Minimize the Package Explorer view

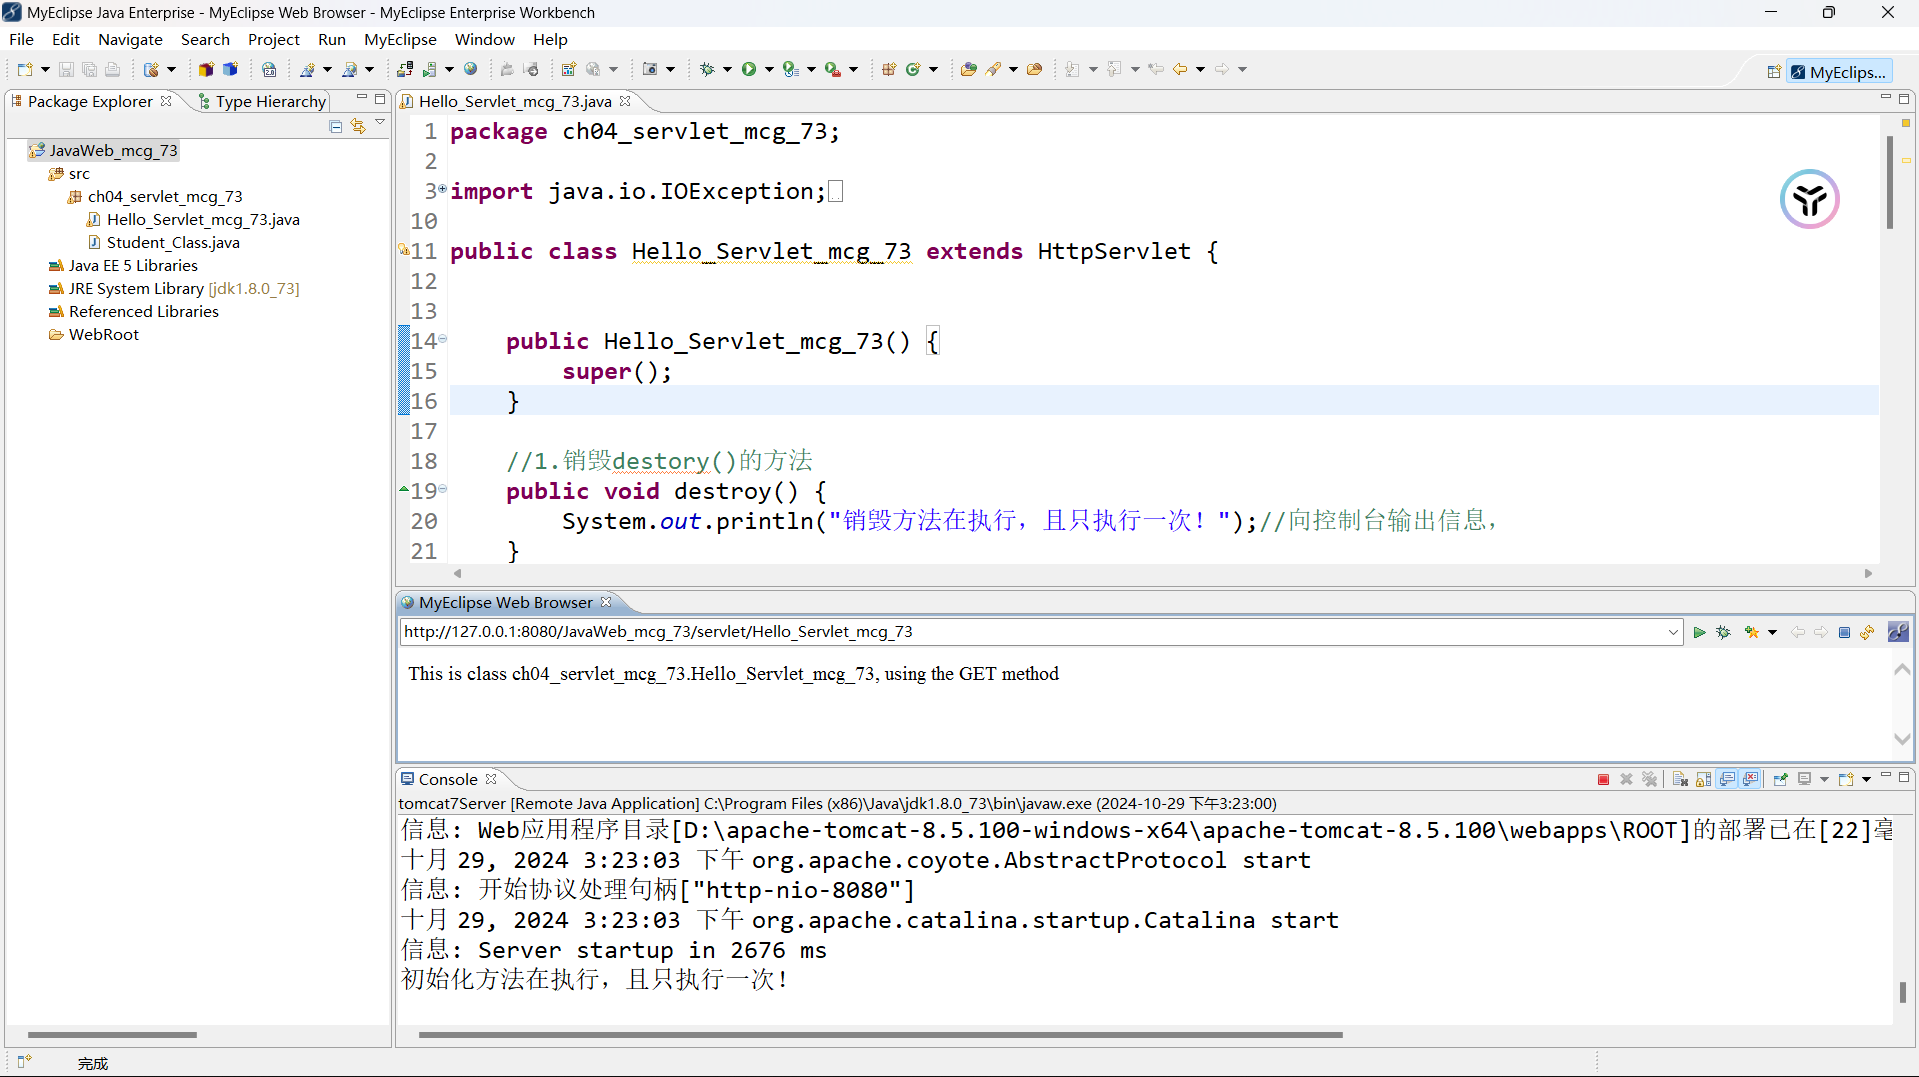362,98
